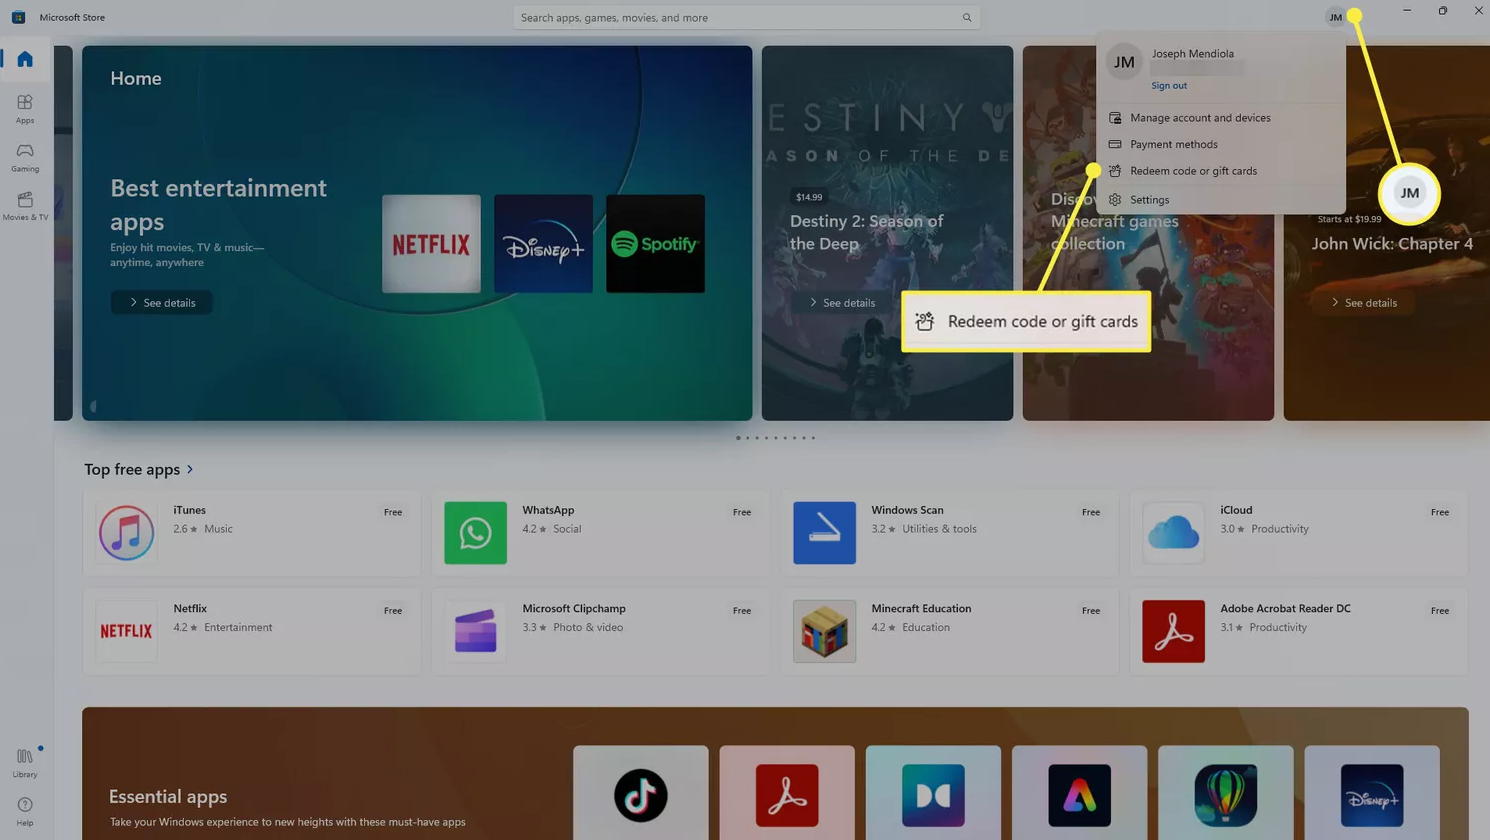The image size is (1490, 840).
Task: Open the Disney+ tile in Essential apps
Action: [x=1372, y=793]
